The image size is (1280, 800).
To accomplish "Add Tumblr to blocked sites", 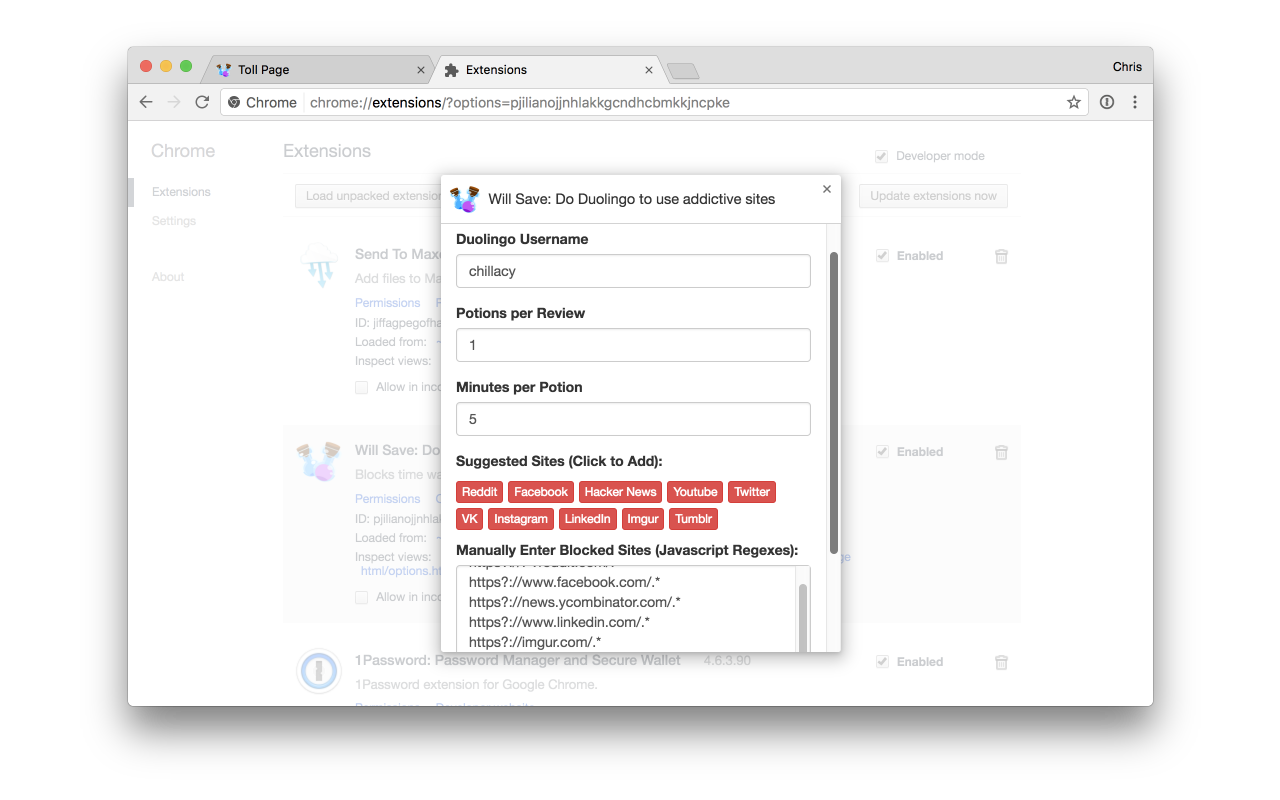I will tap(693, 519).
